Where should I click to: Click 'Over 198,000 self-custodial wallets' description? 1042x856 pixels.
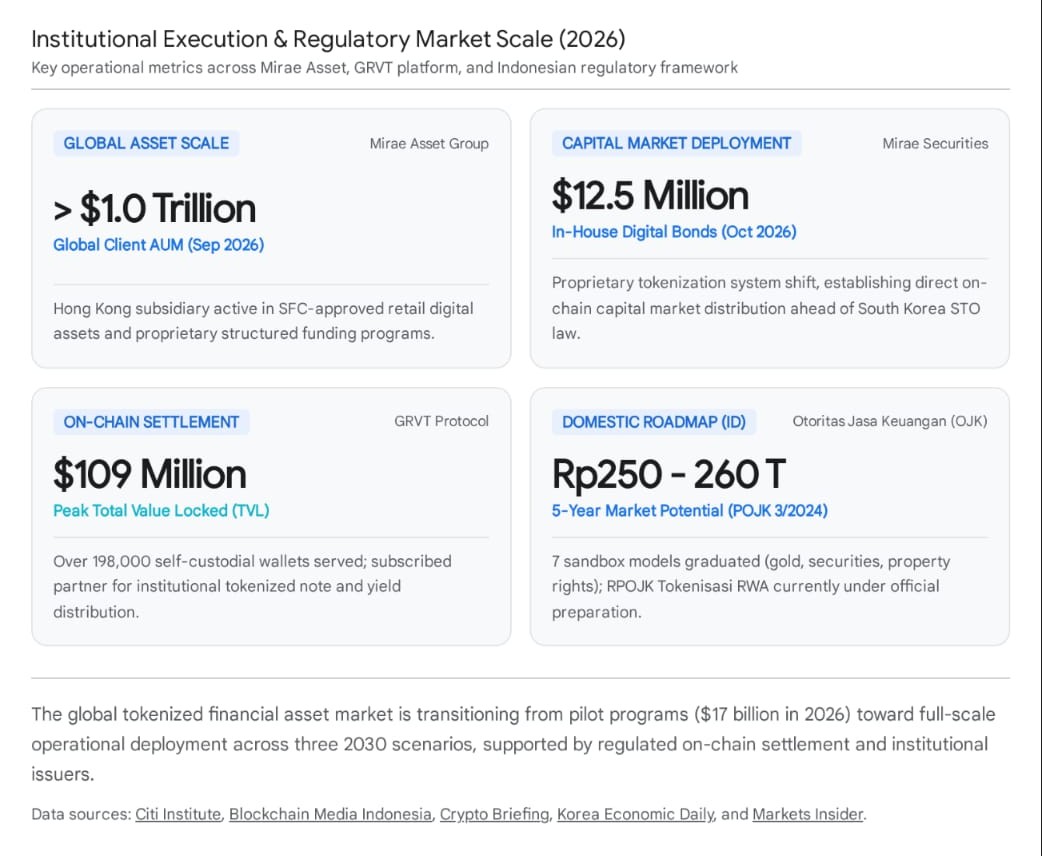click(253, 586)
